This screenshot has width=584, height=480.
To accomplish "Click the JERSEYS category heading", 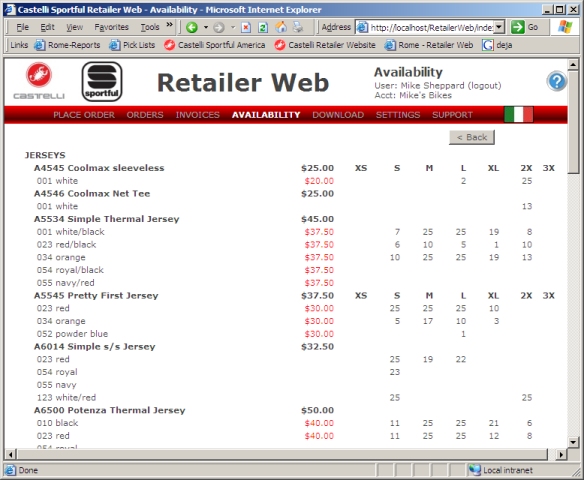I will (45, 155).
